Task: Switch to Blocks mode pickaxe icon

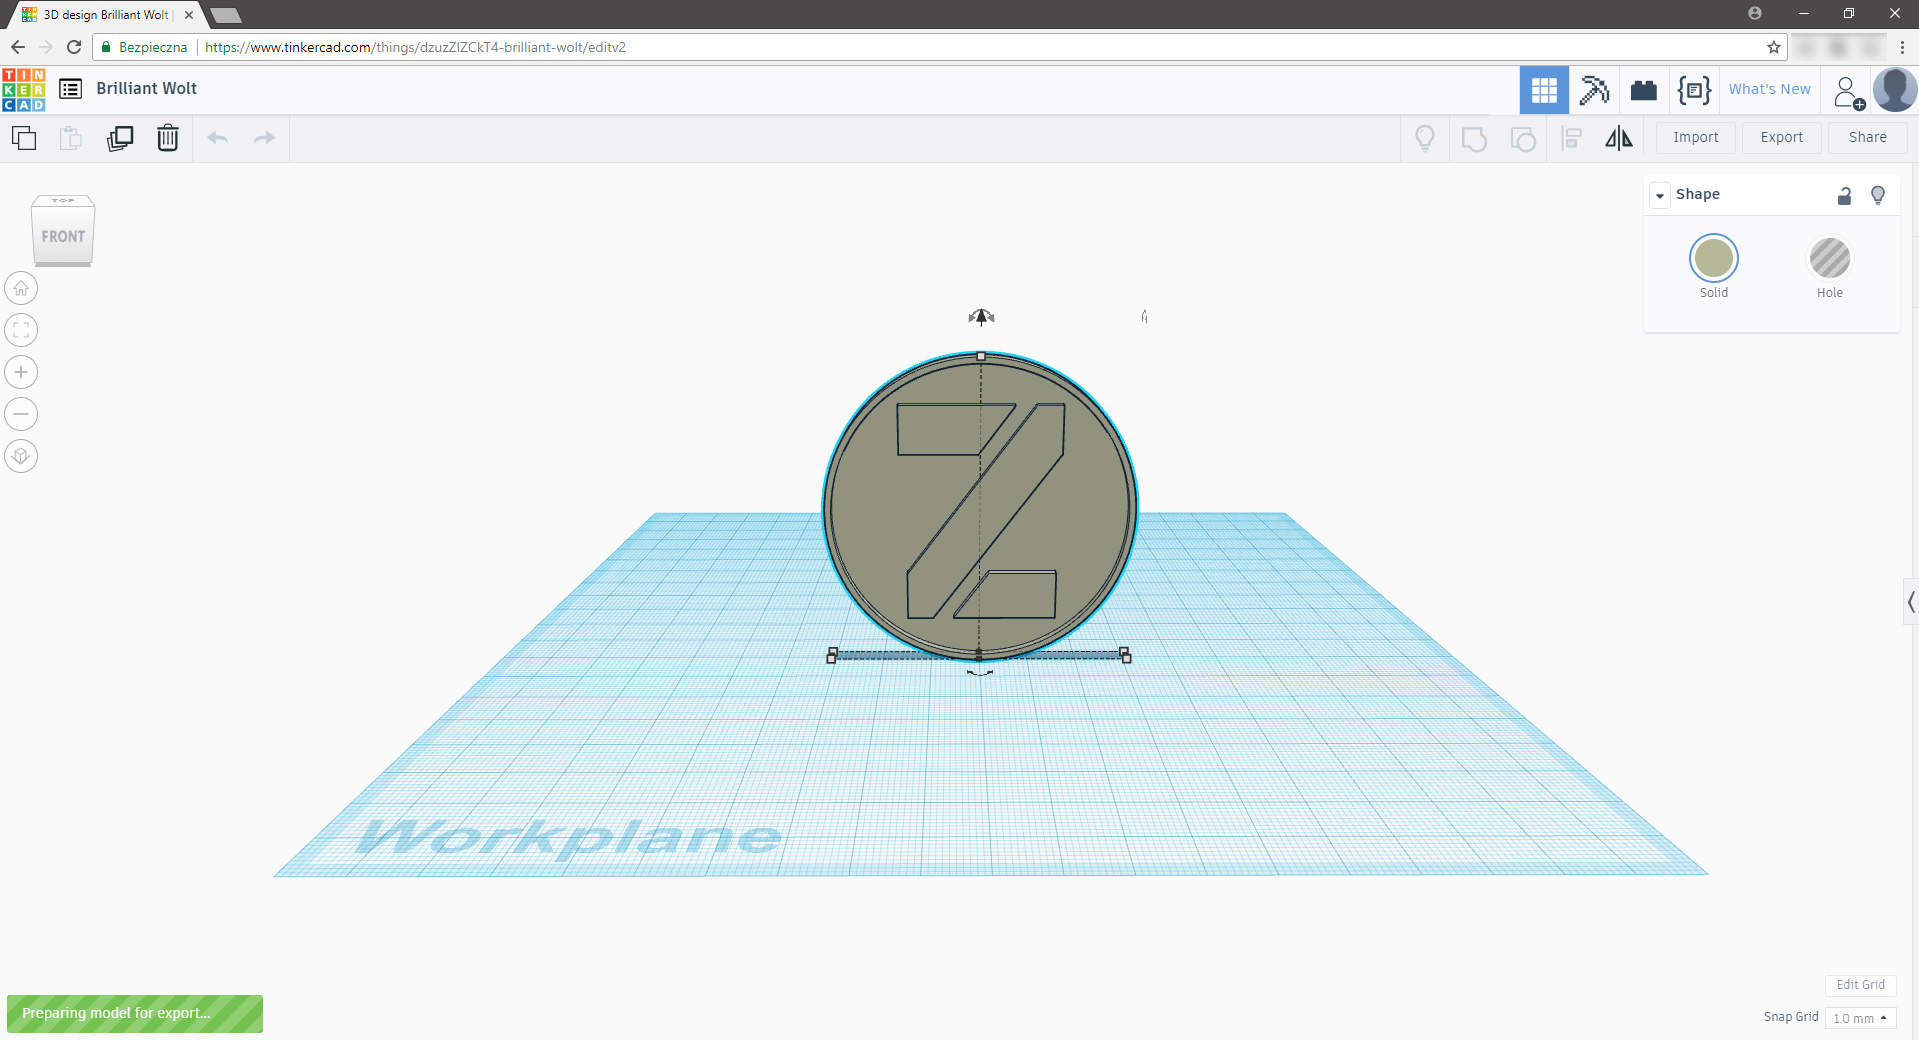Action: (1593, 90)
